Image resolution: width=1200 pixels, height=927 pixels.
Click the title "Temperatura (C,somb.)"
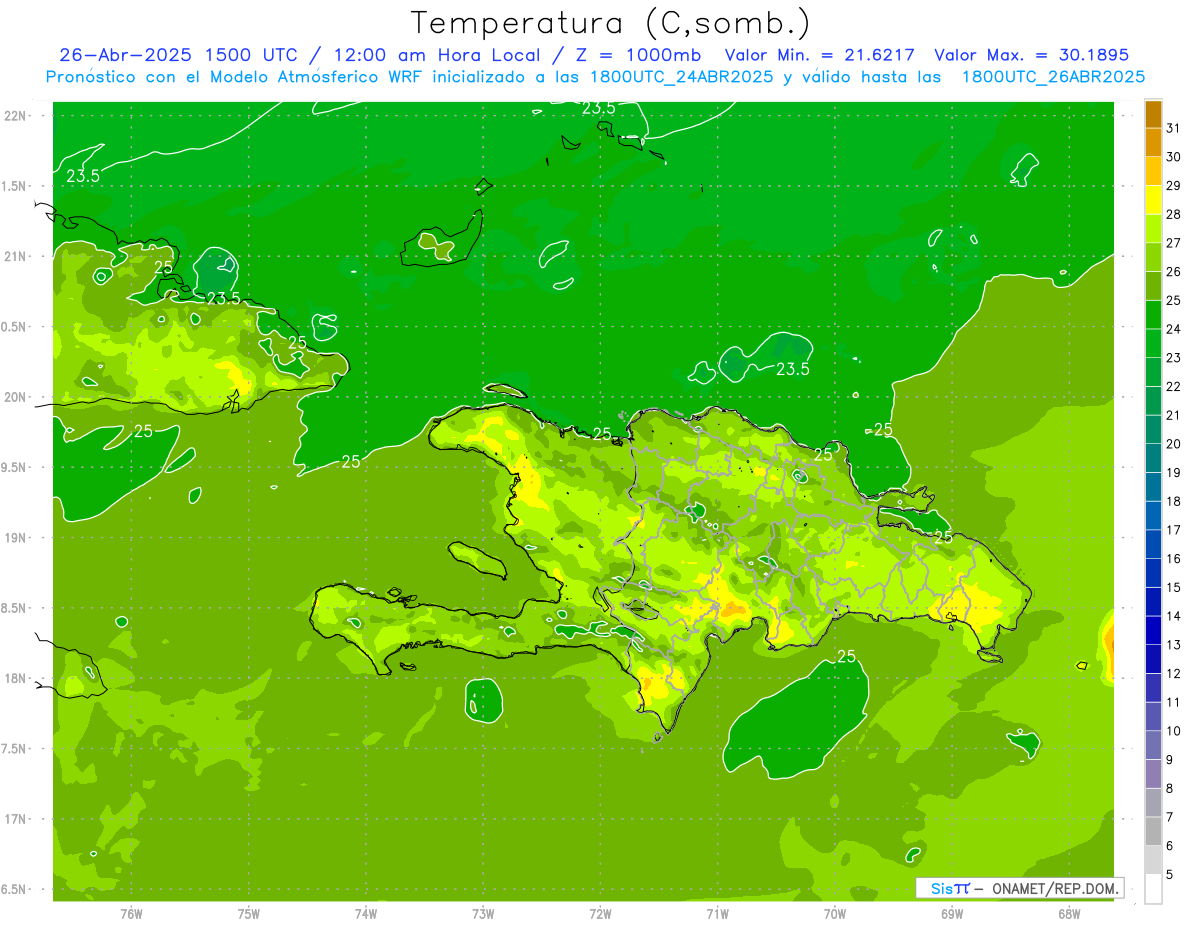[x=611, y=23]
